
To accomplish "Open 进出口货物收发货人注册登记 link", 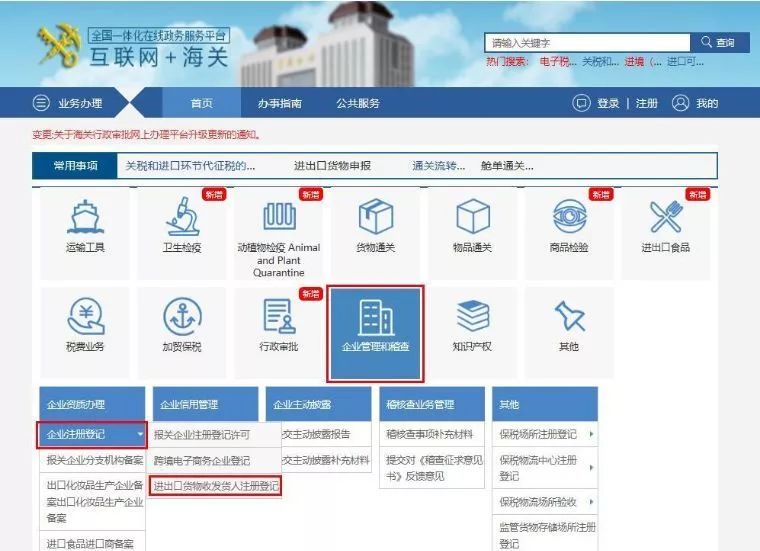I will click(x=215, y=486).
